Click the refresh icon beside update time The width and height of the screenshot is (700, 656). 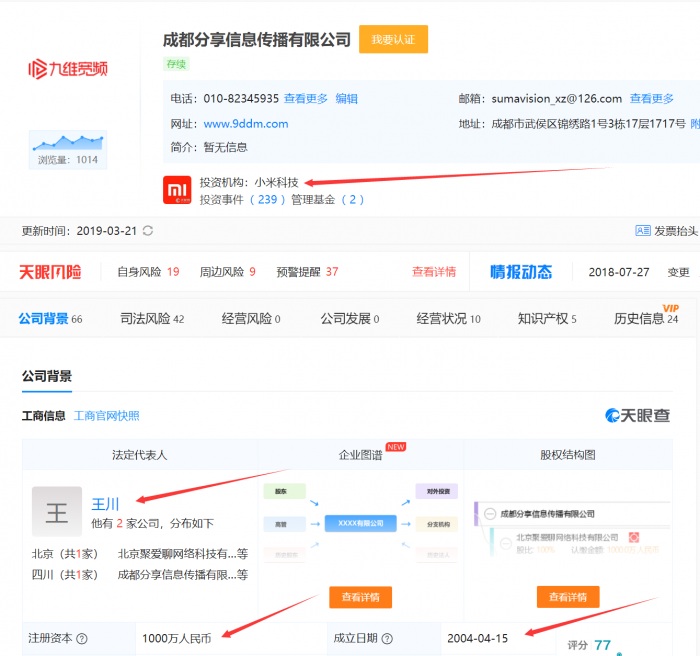[148, 230]
